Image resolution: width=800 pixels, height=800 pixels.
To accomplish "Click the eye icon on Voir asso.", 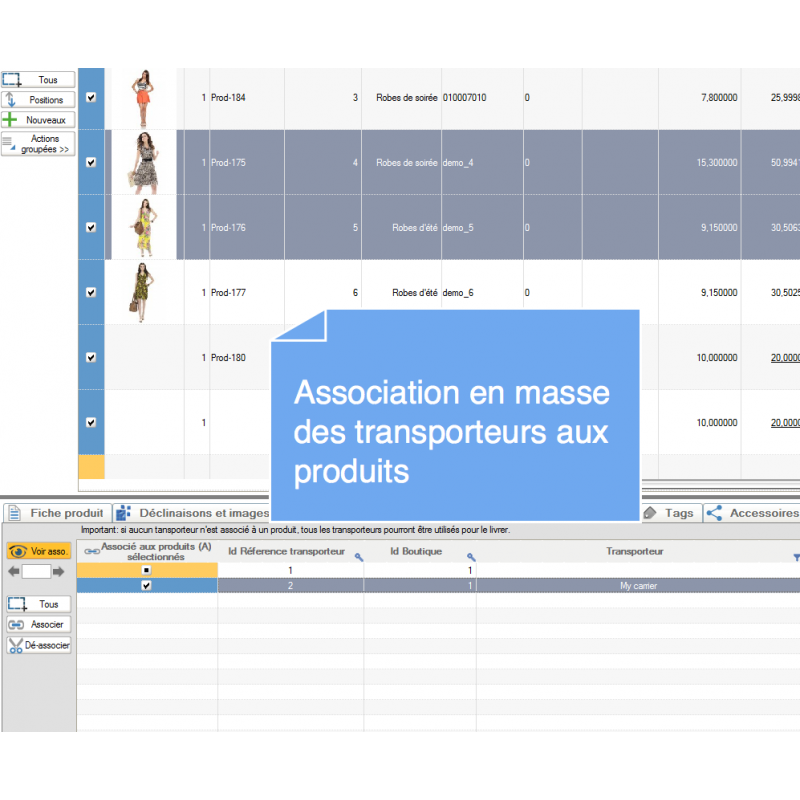I will (x=18, y=551).
